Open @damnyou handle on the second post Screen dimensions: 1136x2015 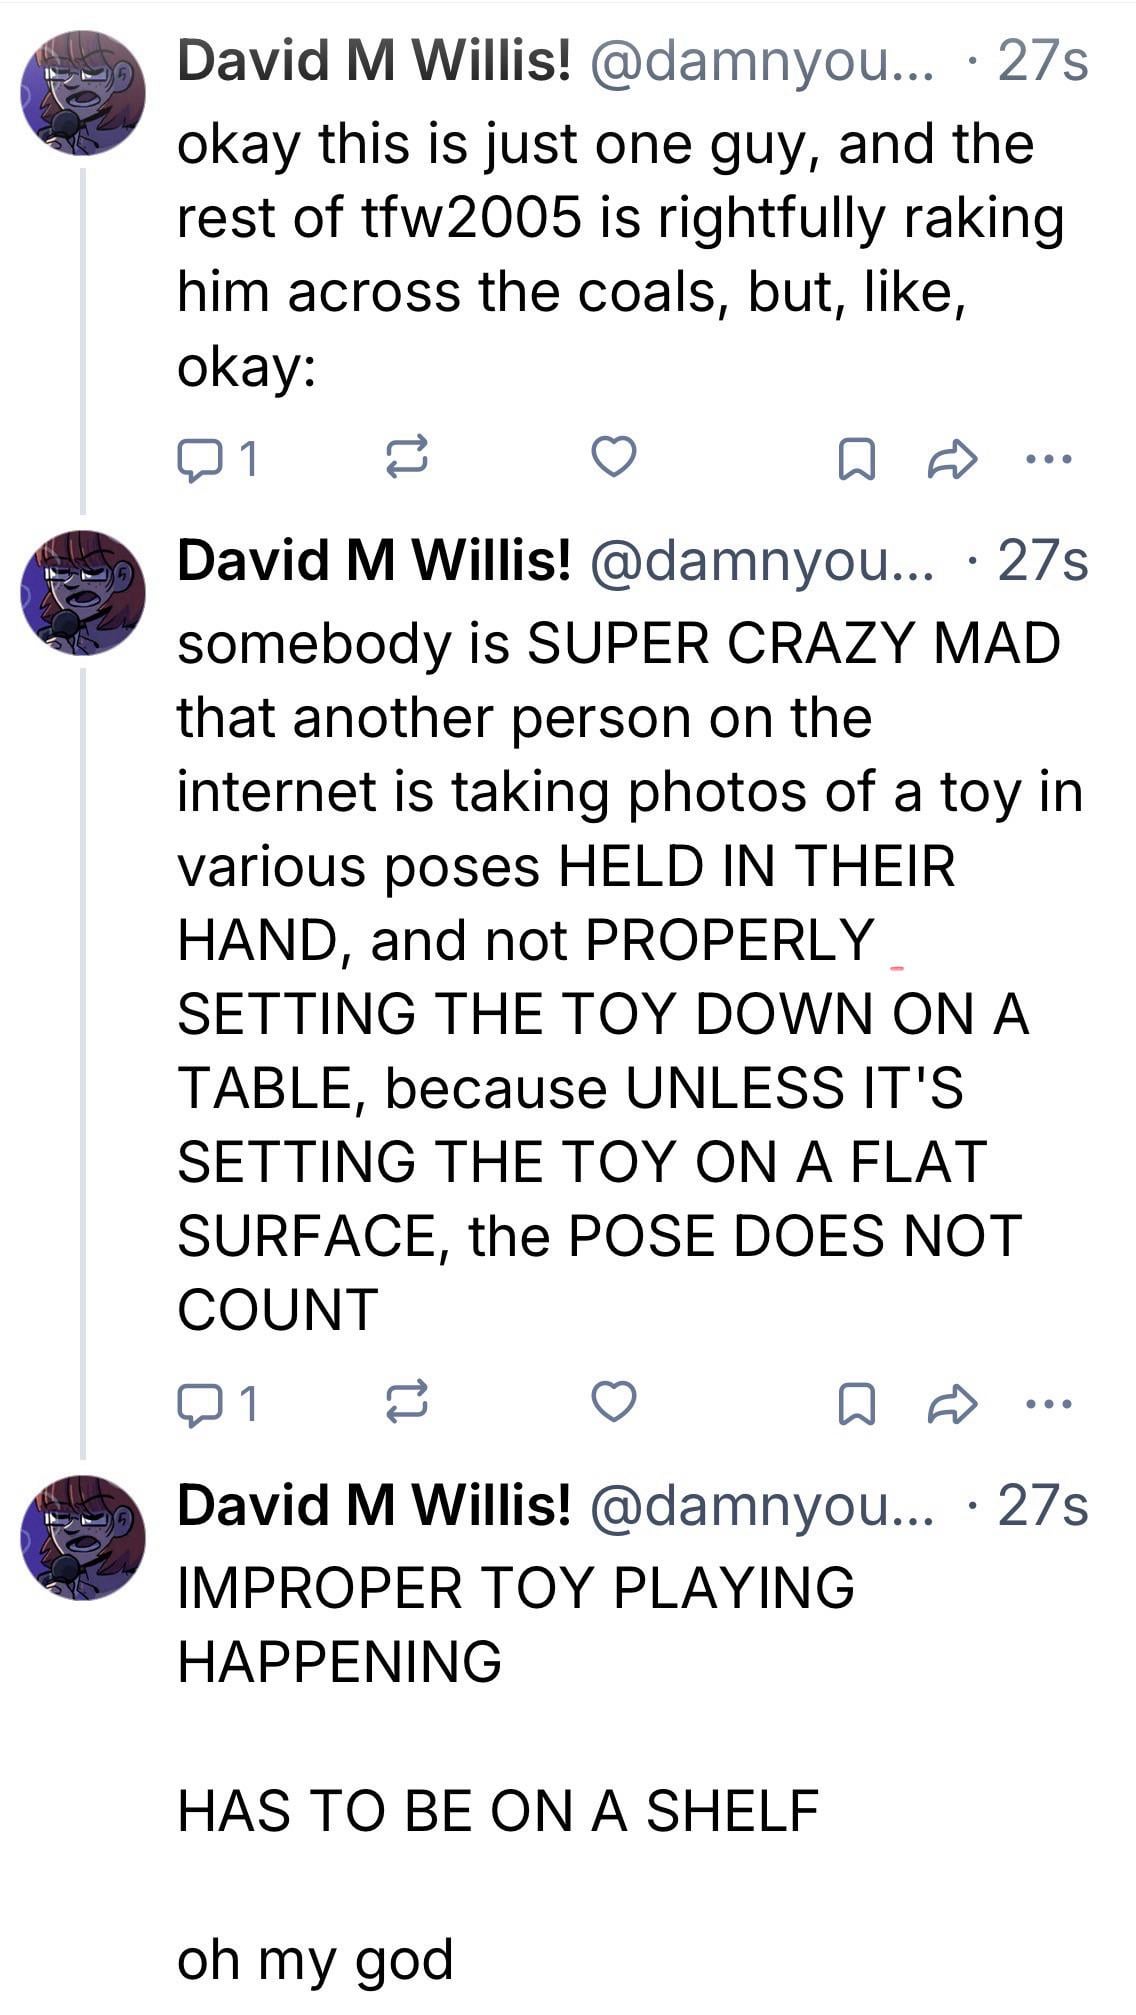[x=762, y=561]
